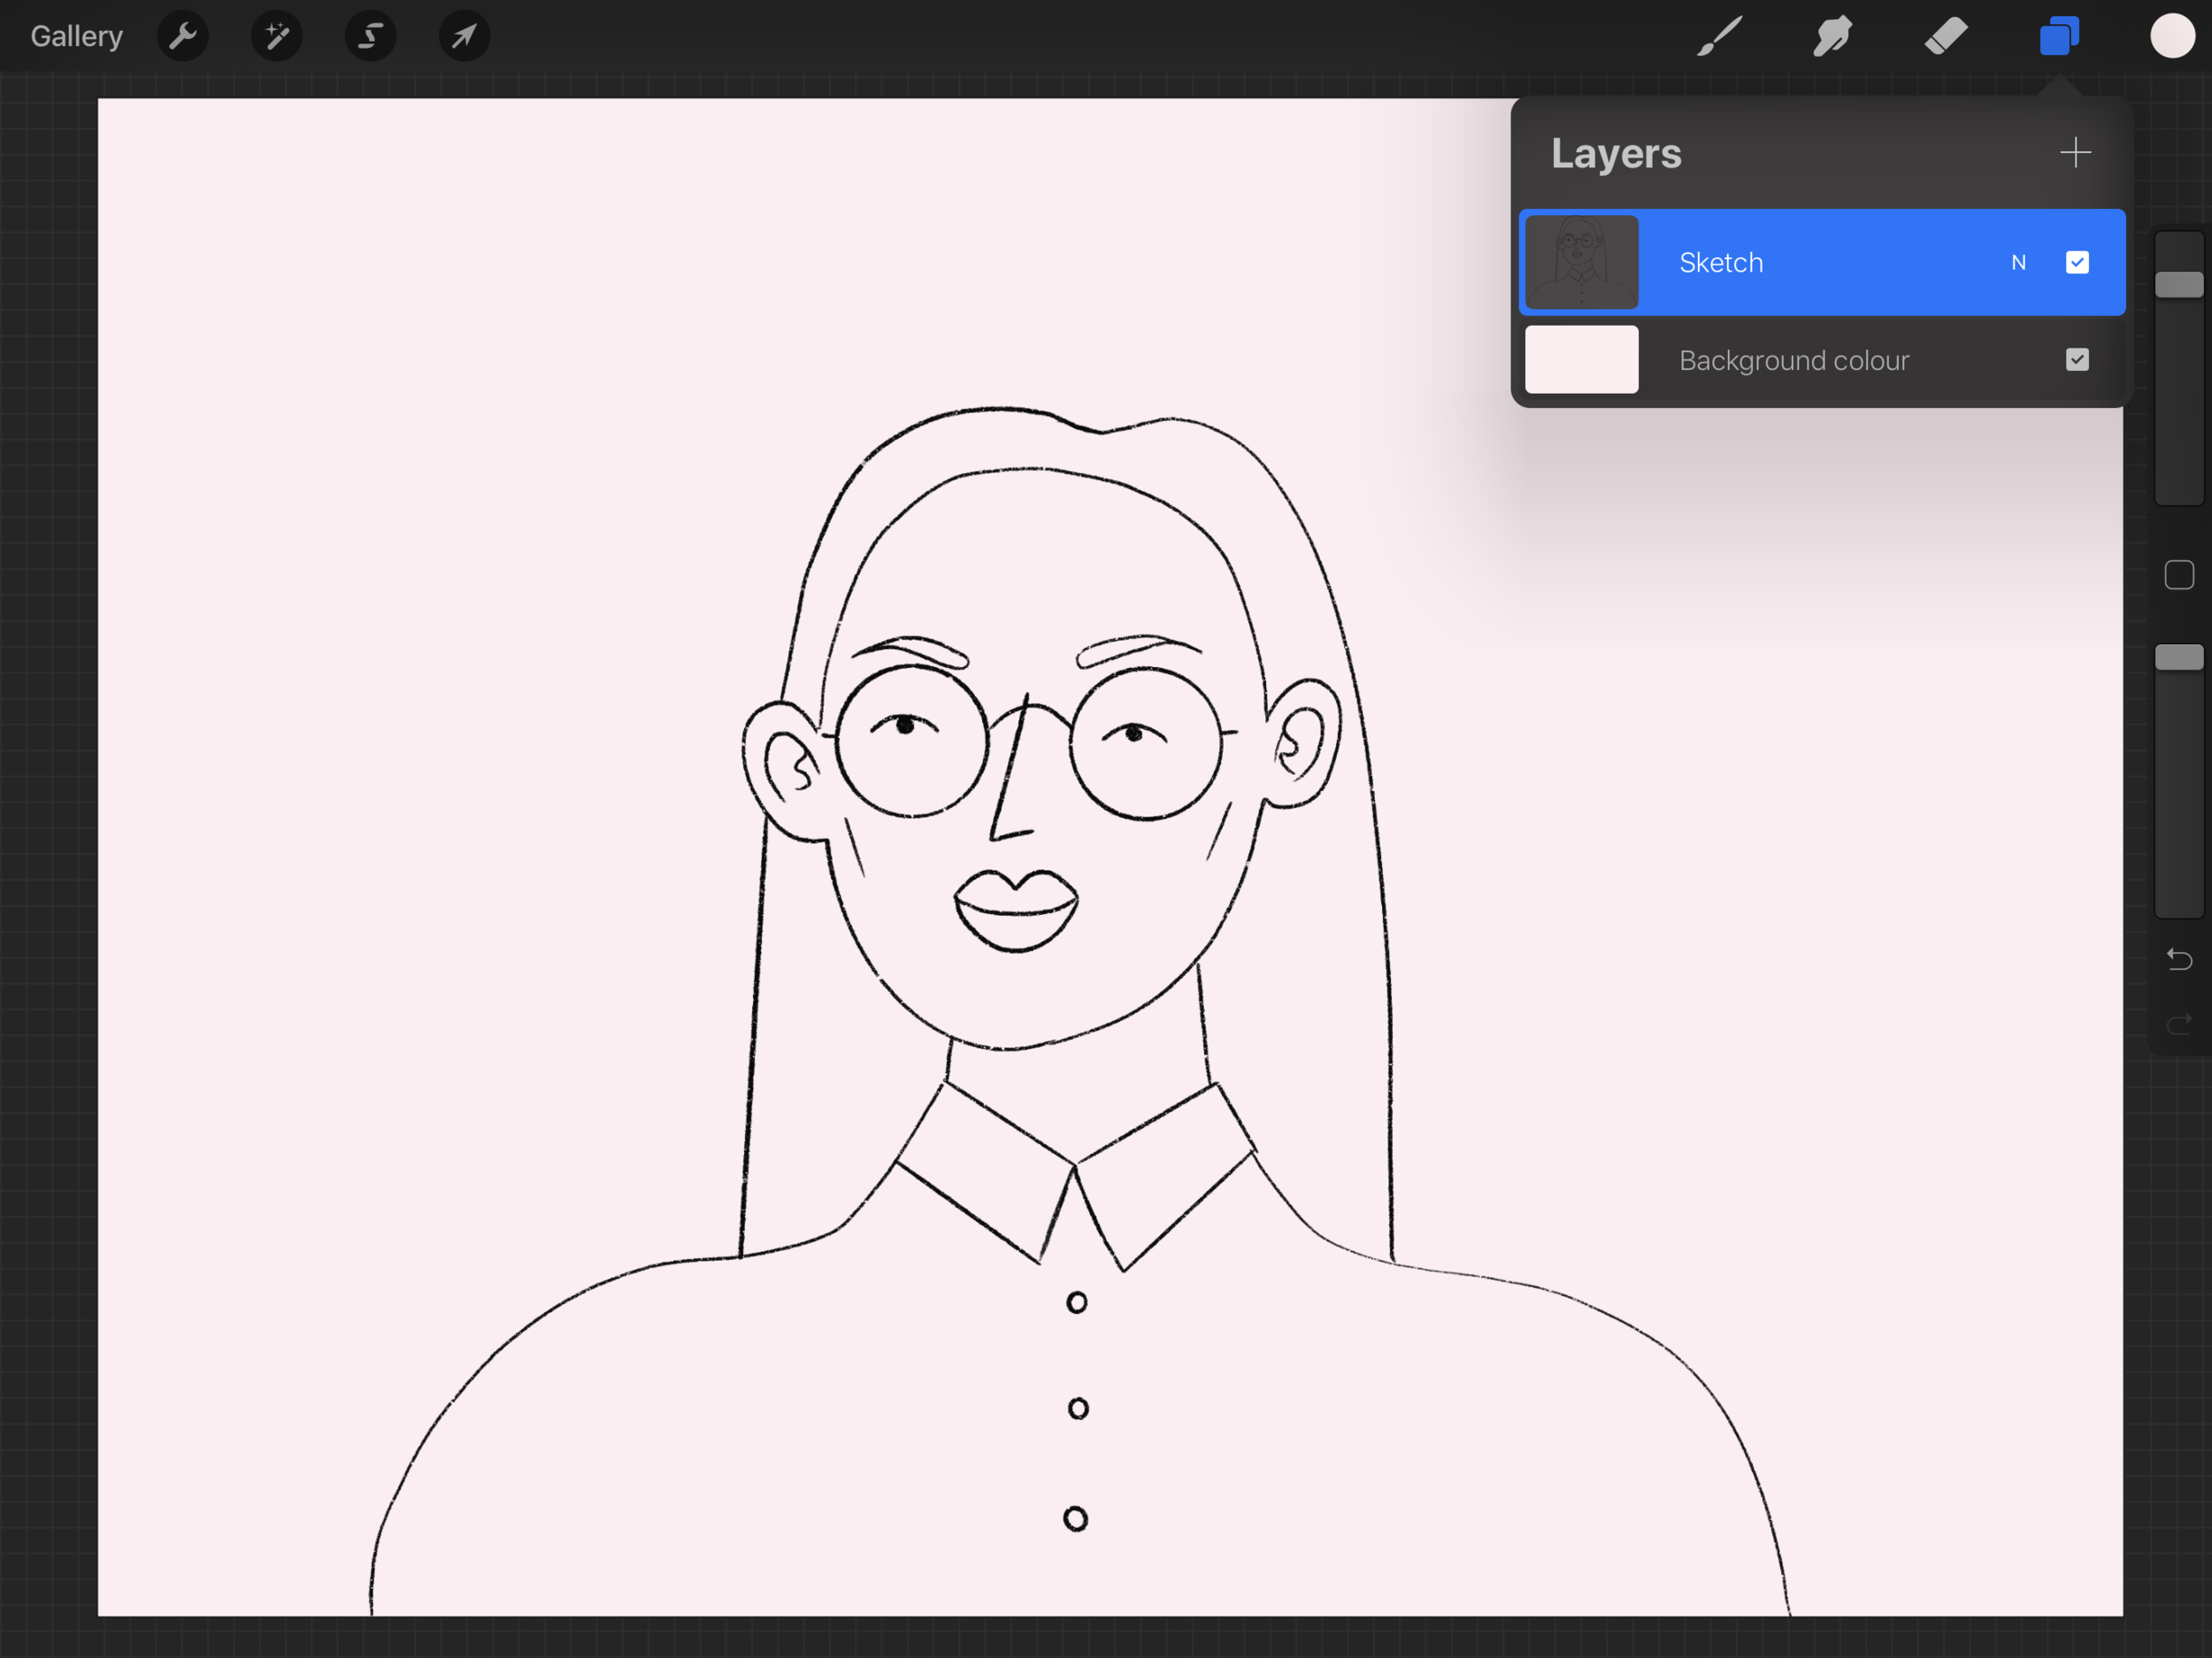This screenshot has height=1658, width=2212.
Task: Open the active colour swatch circle
Action: click(x=2172, y=37)
